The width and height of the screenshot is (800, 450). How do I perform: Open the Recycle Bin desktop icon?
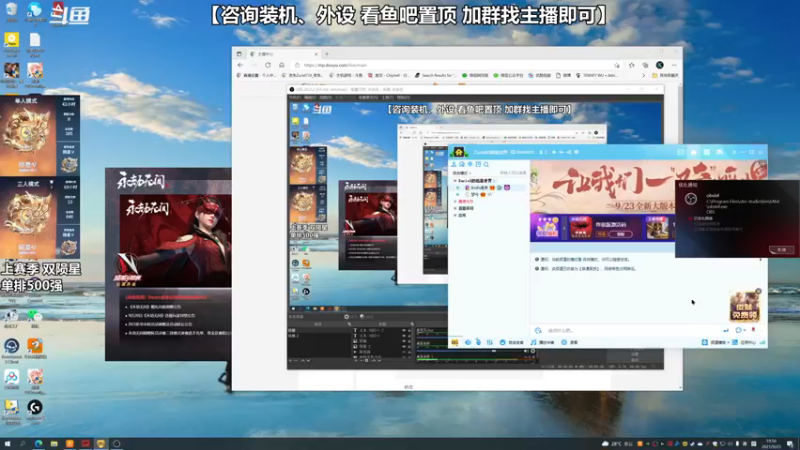click(x=11, y=9)
